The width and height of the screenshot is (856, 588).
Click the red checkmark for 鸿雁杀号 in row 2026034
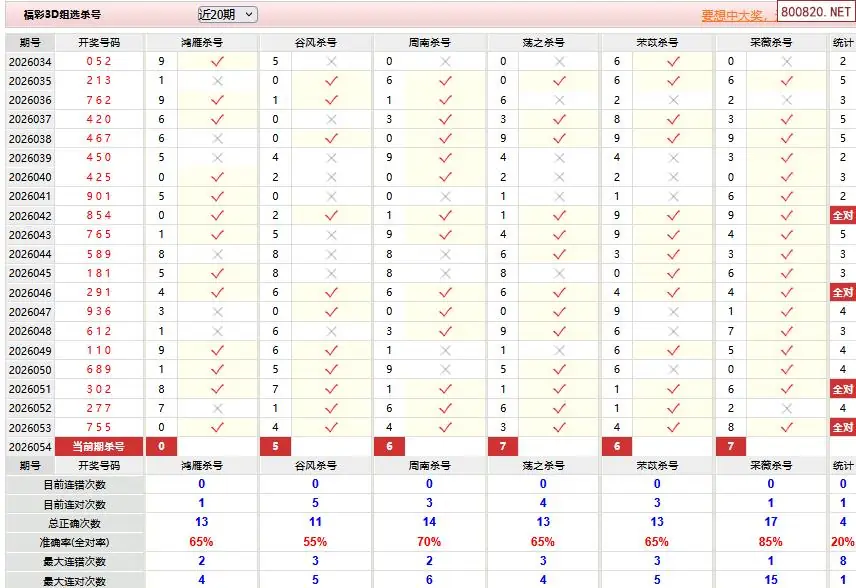(x=217, y=62)
